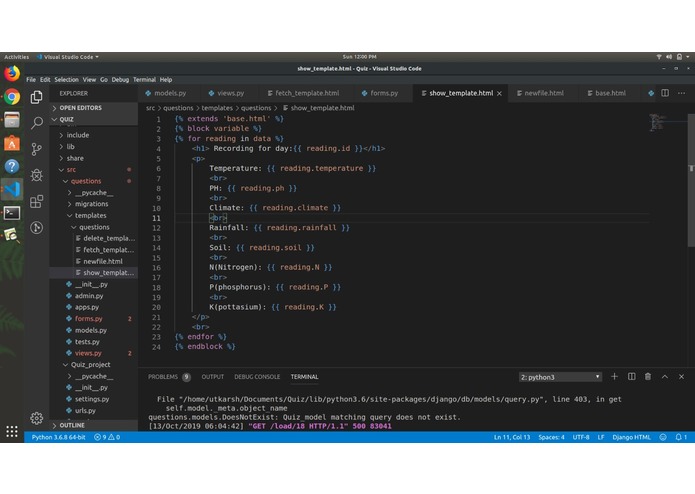This screenshot has width=695, height=494.
Task: Click the editor minimap preview
Action: 657,122
